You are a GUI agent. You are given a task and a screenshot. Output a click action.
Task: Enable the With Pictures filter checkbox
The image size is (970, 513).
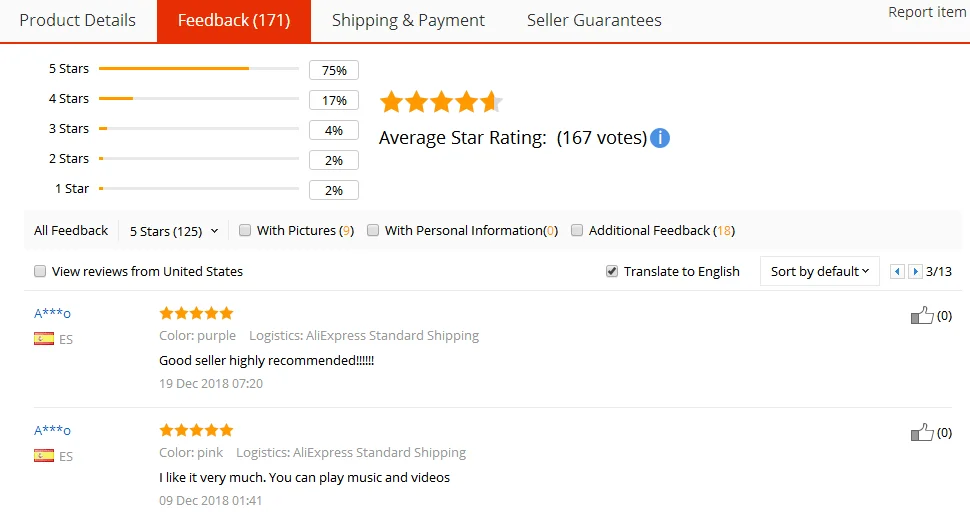[245, 231]
